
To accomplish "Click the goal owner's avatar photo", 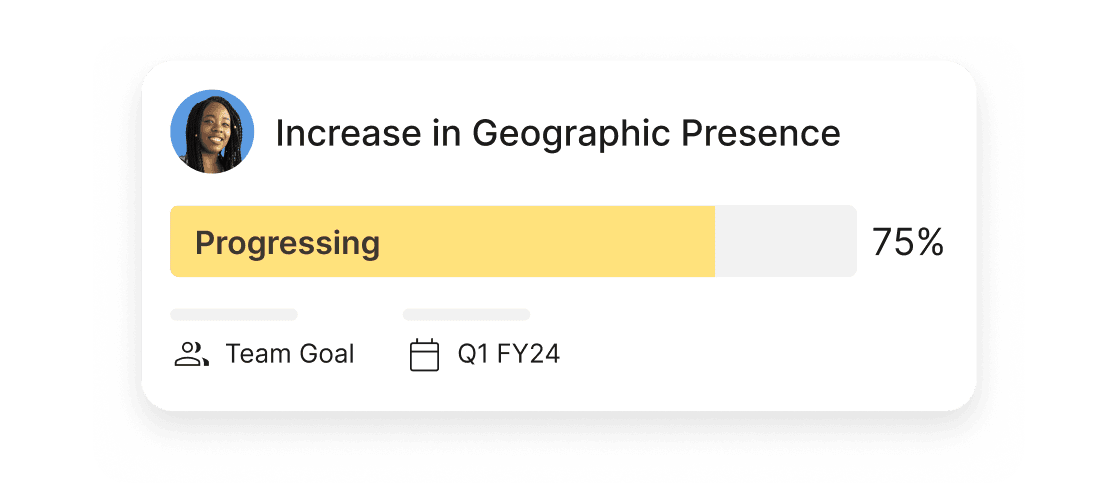I will coord(212,132).
